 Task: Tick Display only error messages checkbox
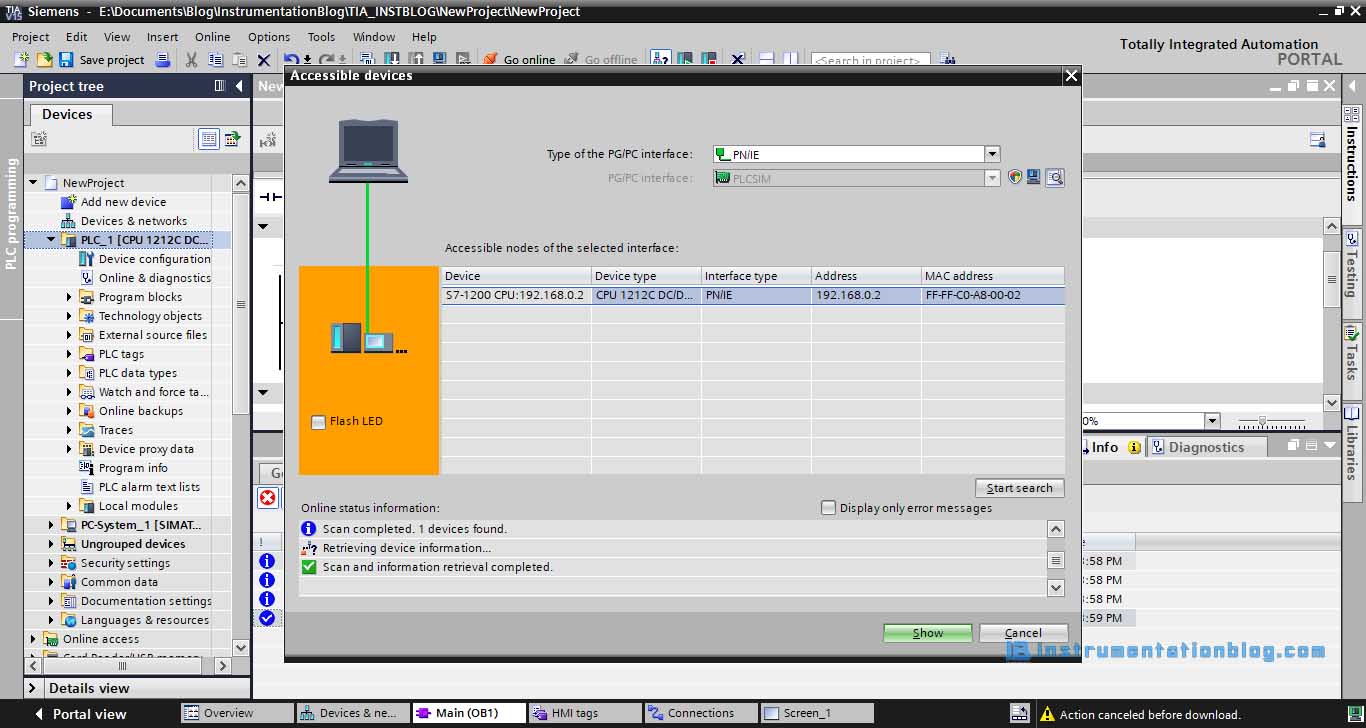point(828,508)
